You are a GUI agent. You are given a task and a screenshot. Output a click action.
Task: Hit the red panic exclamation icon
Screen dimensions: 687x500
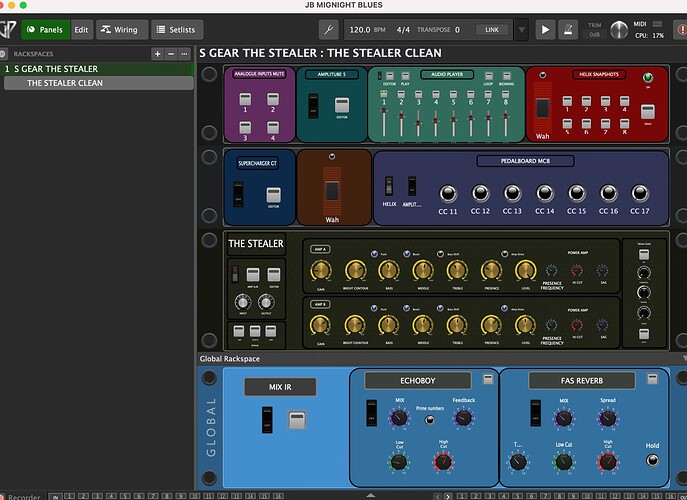click(681, 30)
